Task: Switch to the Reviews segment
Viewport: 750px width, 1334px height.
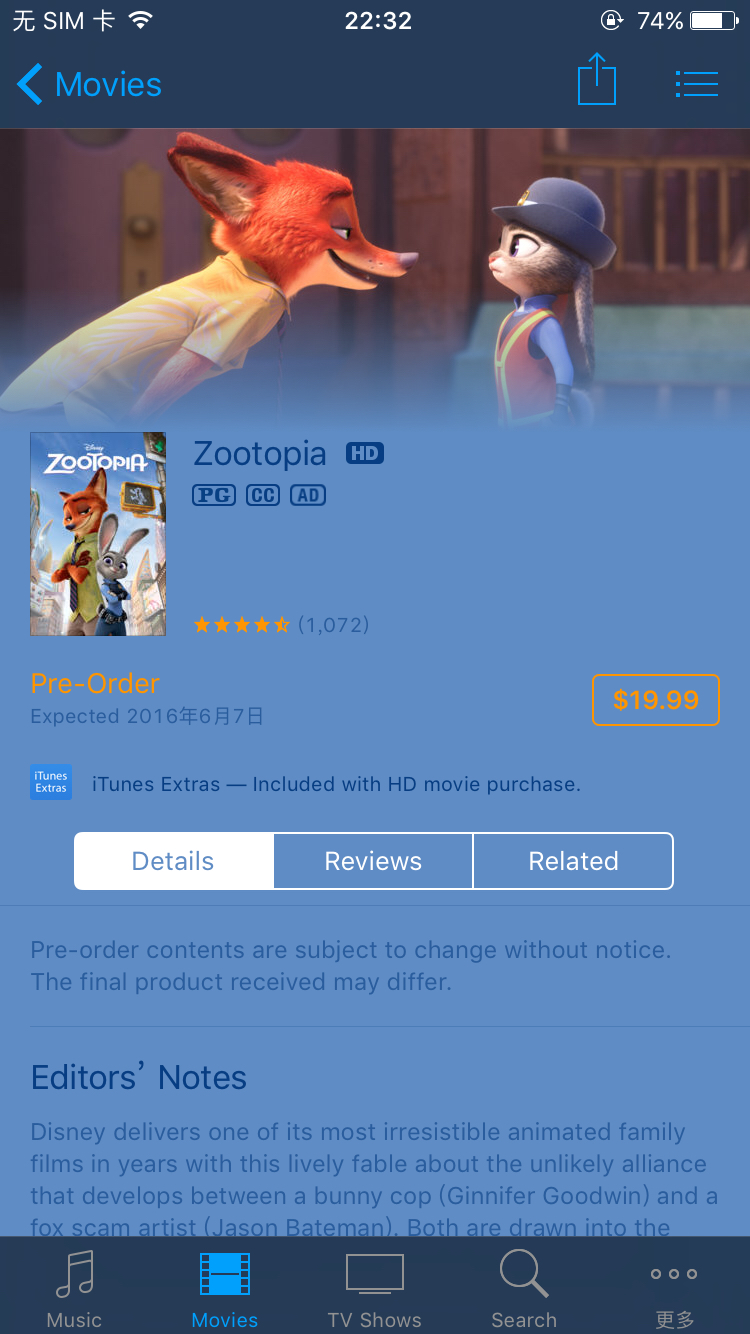Action: coord(373,861)
